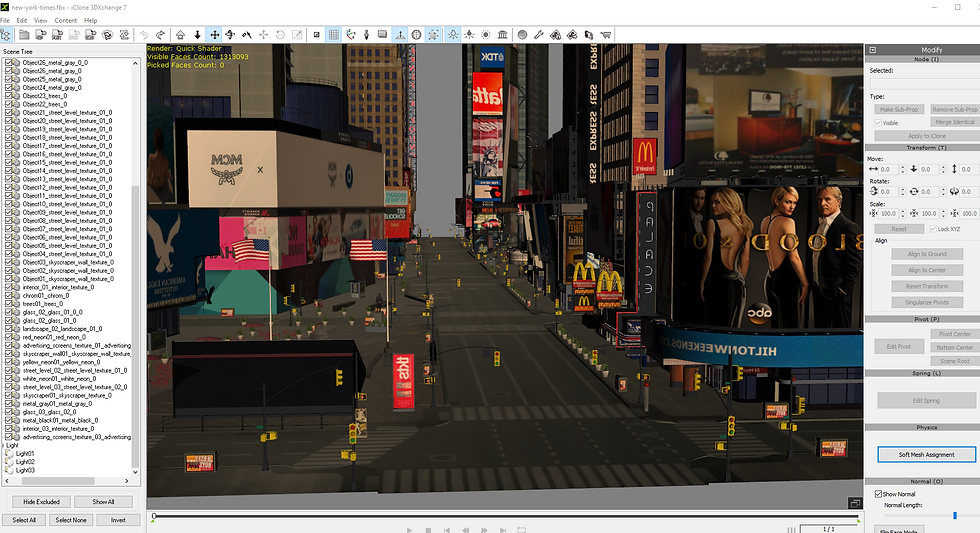Toggle the world axis display icon
This screenshot has width=980, height=533.
click(x=351, y=35)
